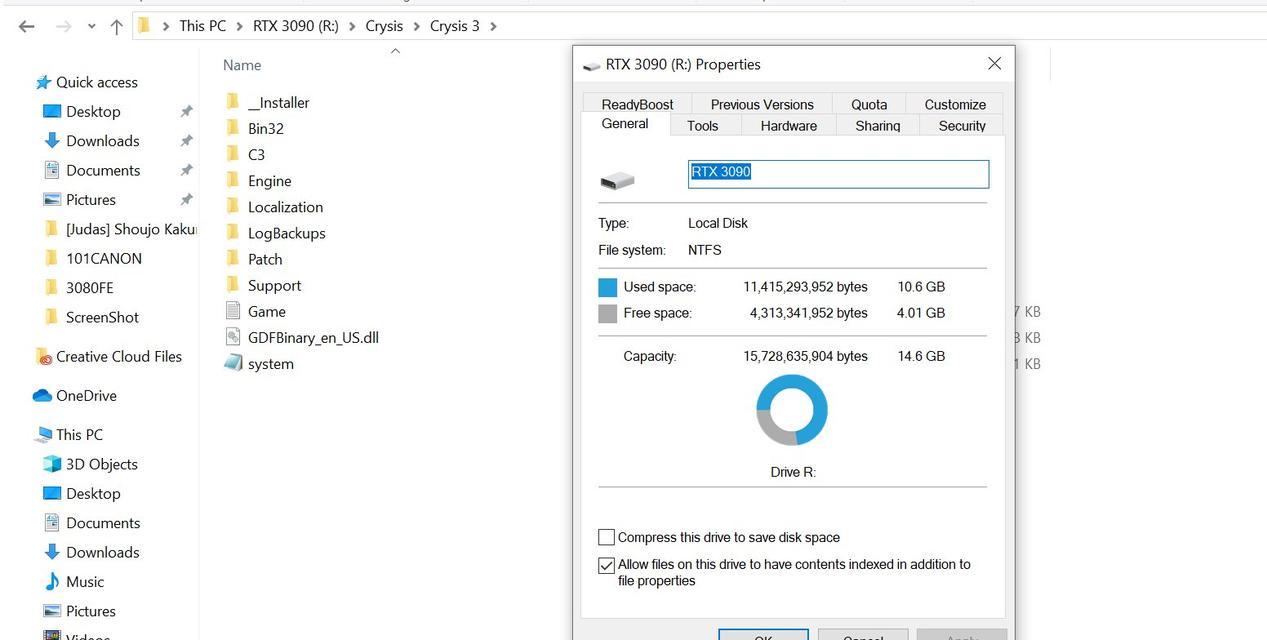Go back using the Explorer back arrow
The height and width of the screenshot is (640, 1267).
tap(27, 26)
